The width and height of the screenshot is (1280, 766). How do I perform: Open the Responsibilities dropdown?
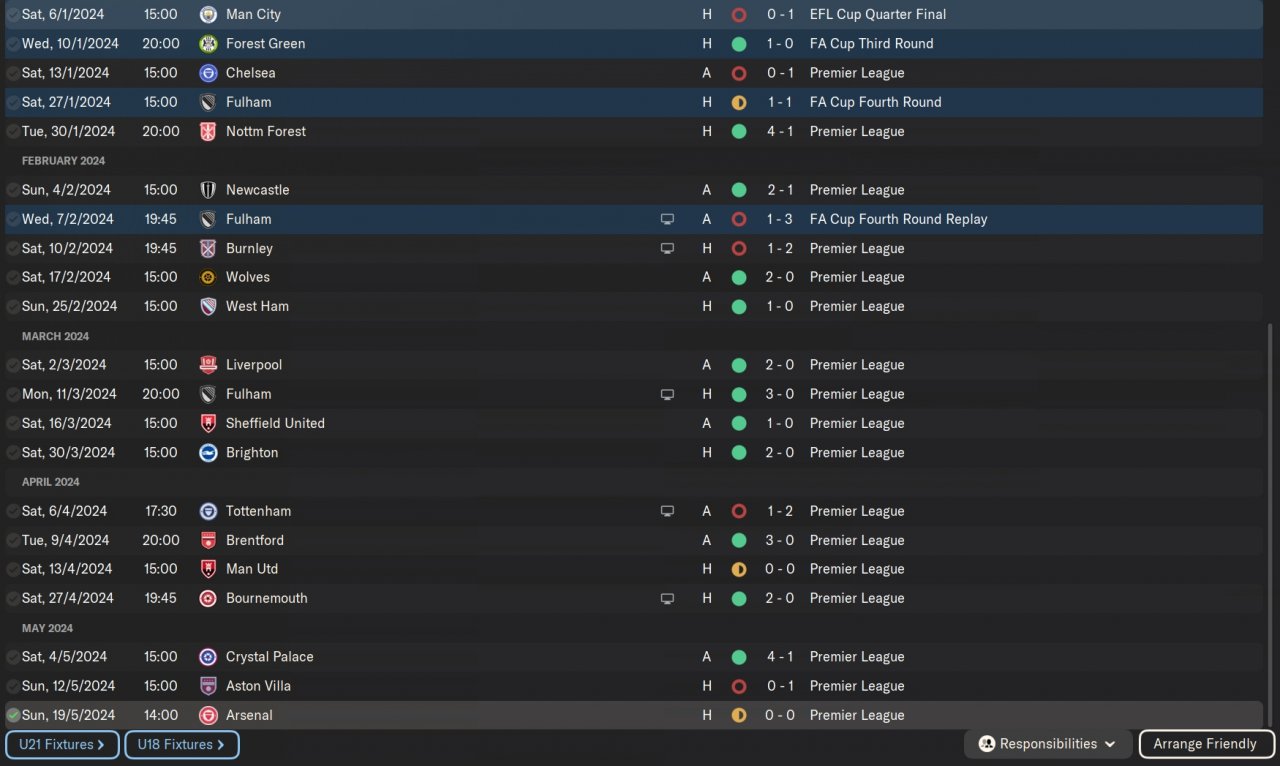[x=1048, y=744]
